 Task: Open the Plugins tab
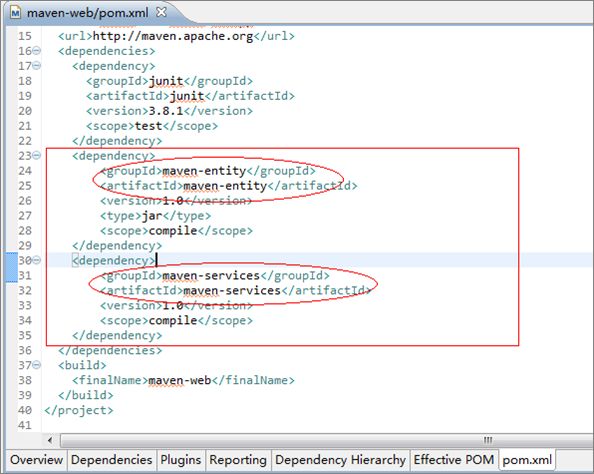click(181, 460)
